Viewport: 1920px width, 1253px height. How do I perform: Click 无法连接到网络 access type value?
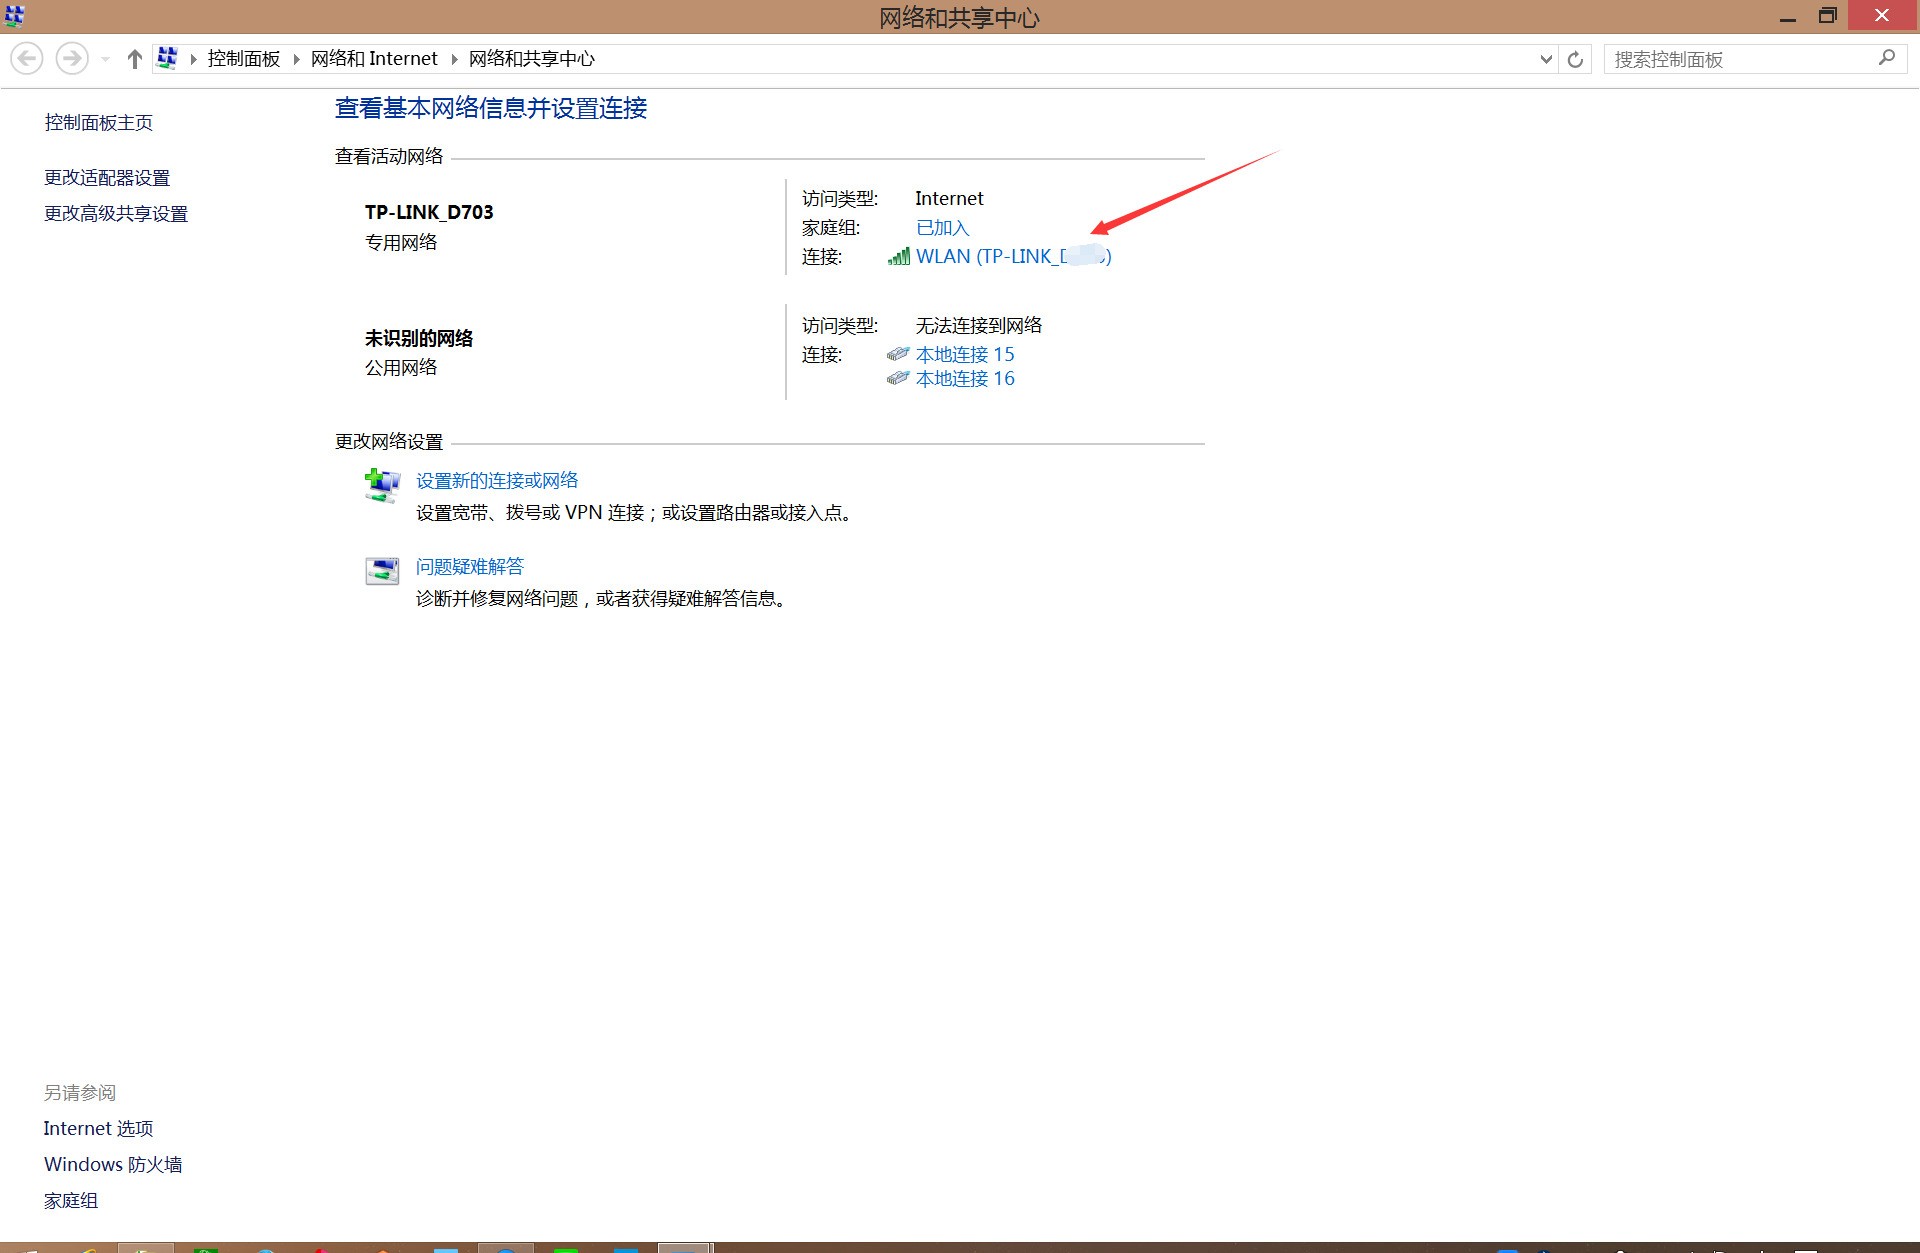pyautogui.click(x=979, y=326)
